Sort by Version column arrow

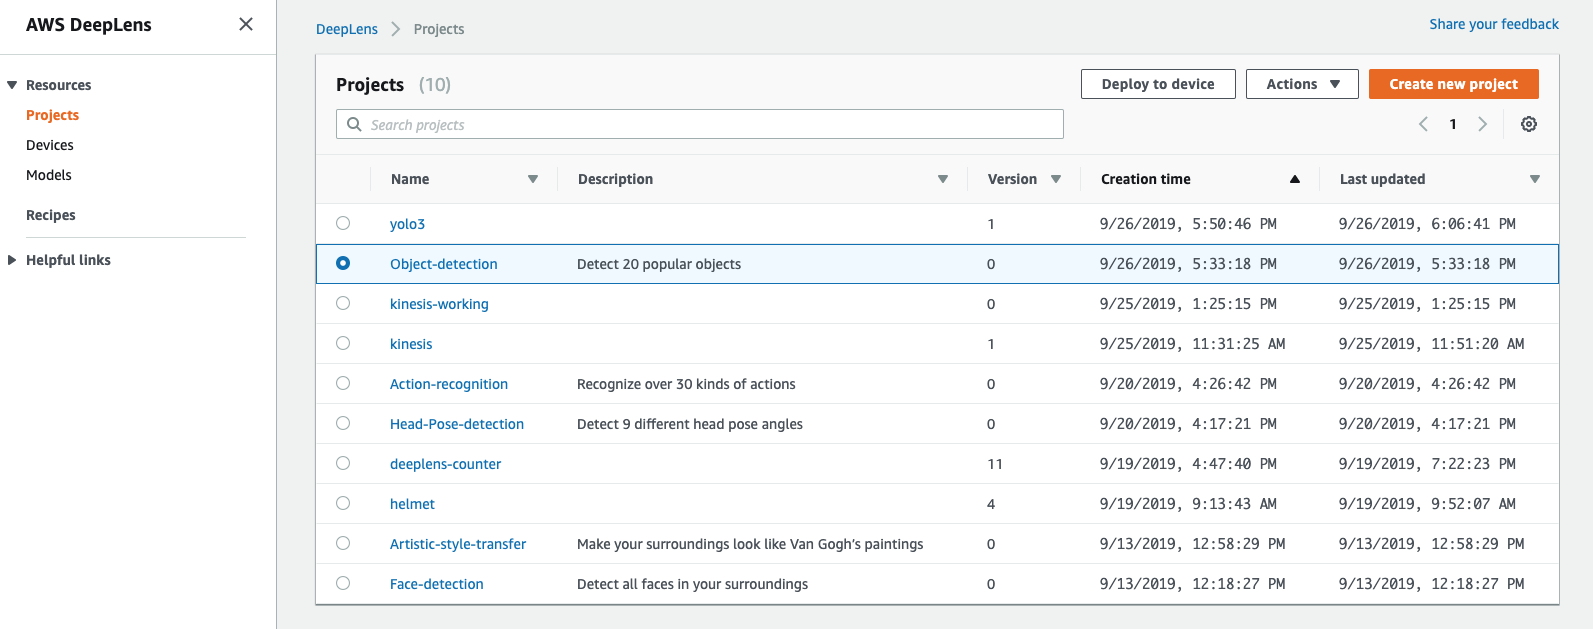pyautogui.click(x=1056, y=179)
